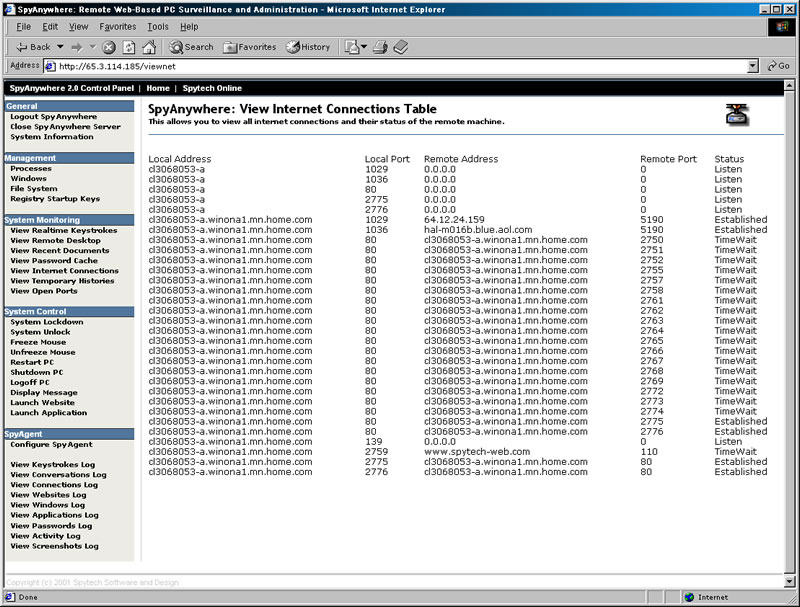Click the Done status page icon

coord(10,597)
